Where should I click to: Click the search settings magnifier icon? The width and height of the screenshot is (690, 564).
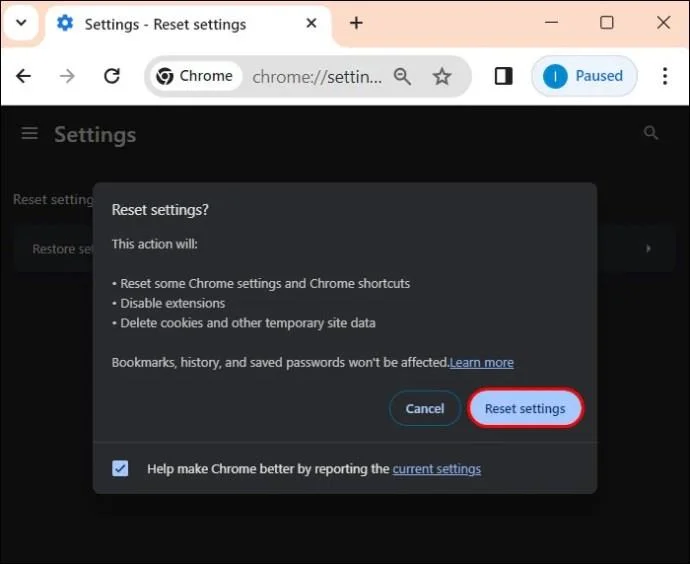point(651,133)
